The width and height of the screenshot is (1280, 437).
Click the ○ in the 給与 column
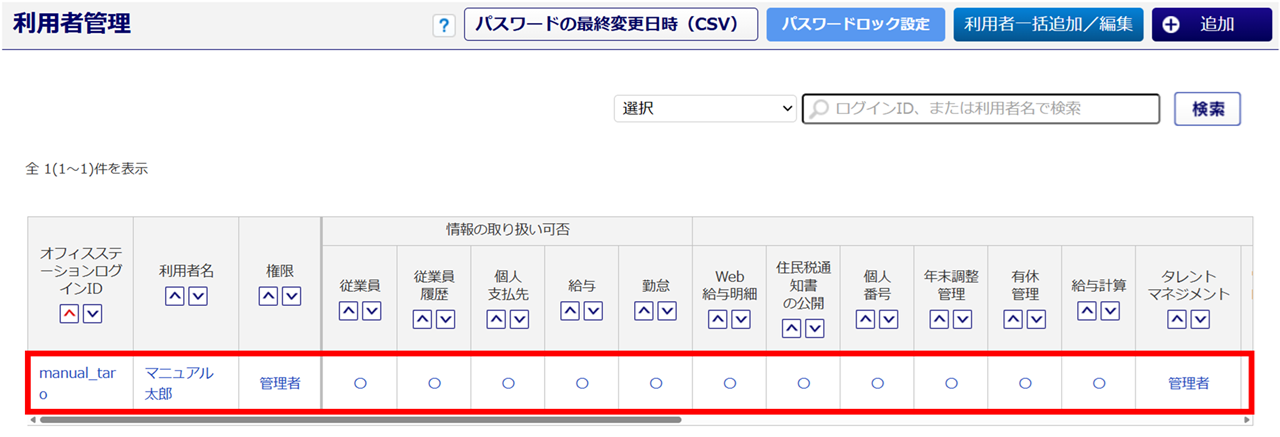[x=582, y=383]
